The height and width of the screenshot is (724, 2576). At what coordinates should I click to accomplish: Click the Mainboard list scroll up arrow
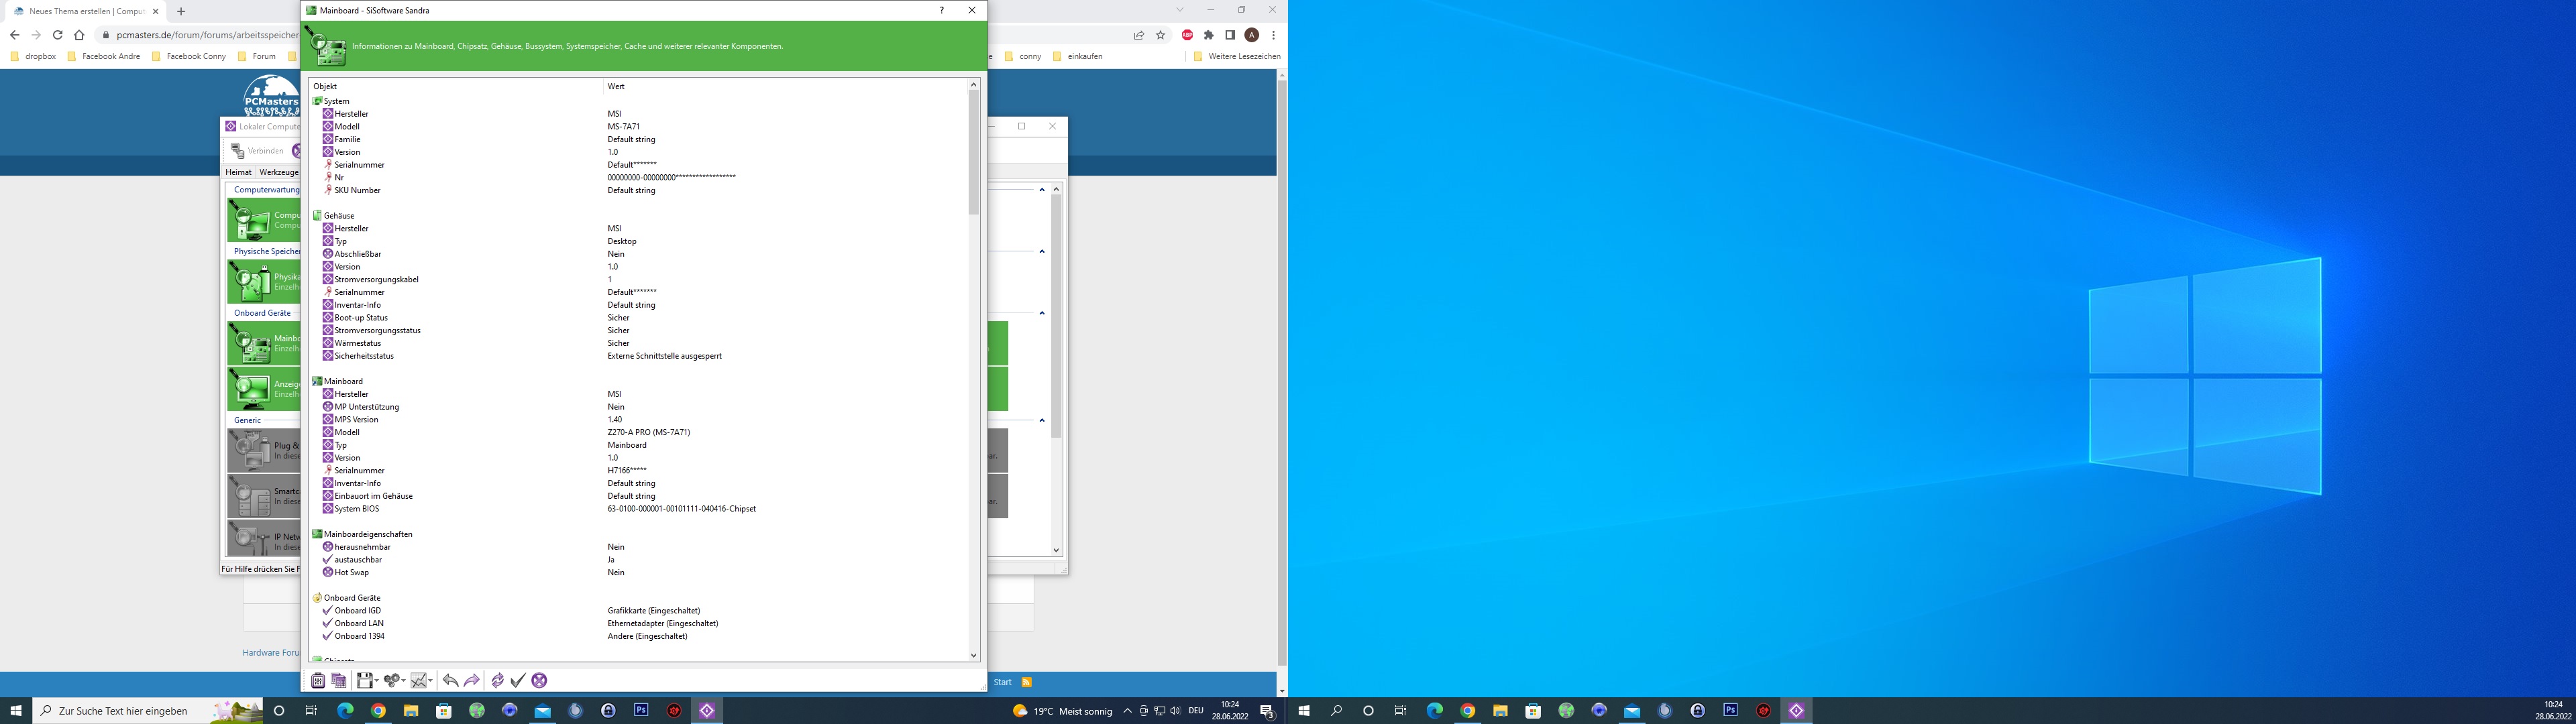pyautogui.click(x=974, y=85)
